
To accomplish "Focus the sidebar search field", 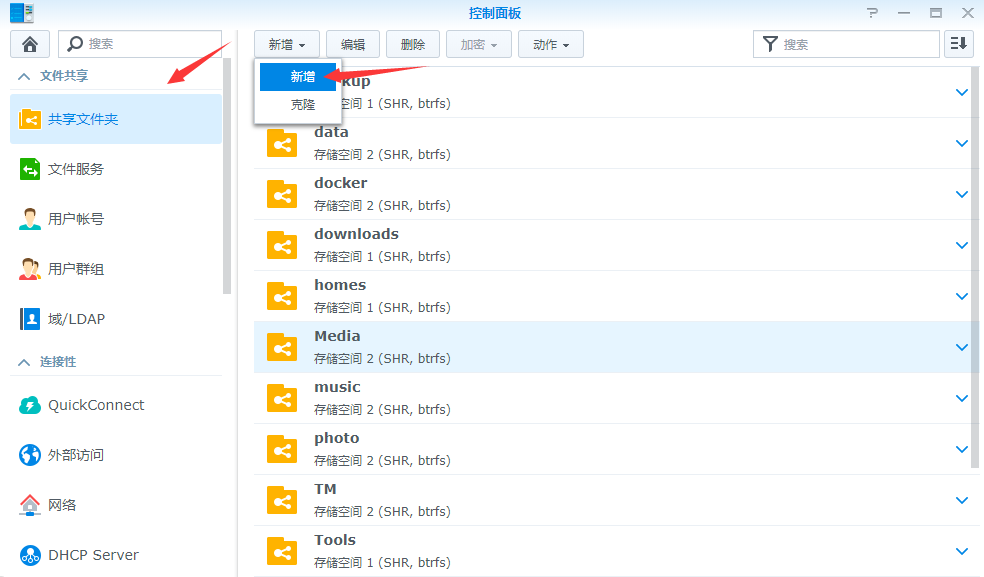I will coord(140,44).
